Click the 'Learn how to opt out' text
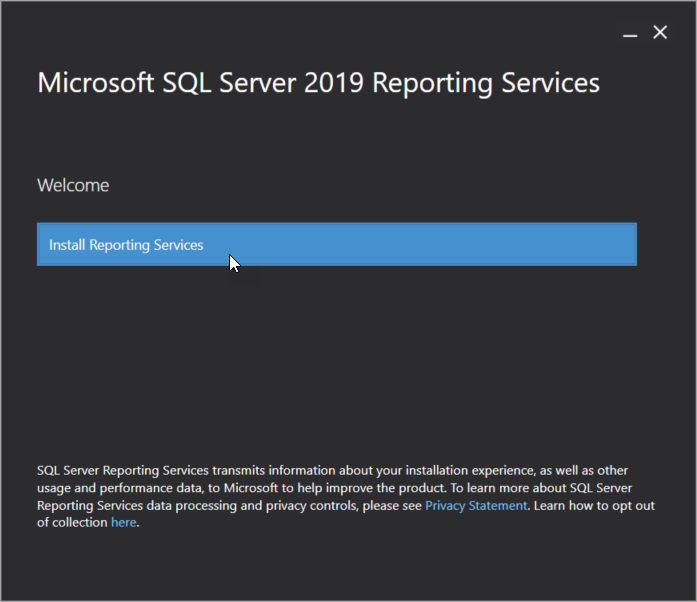This screenshot has height=602, width=697. (x=594, y=506)
